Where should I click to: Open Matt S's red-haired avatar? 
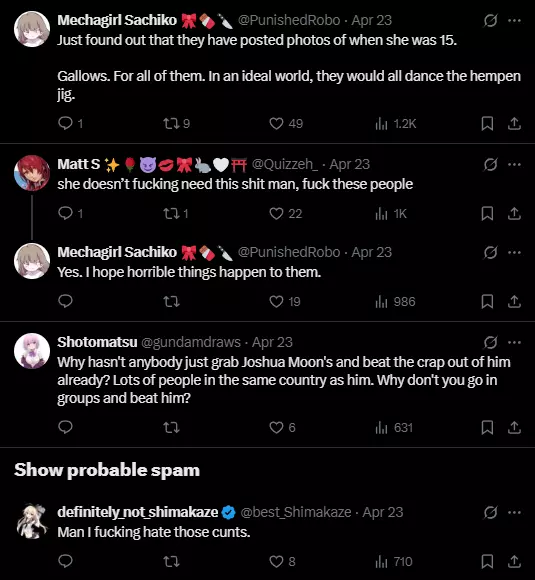[32, 173]
